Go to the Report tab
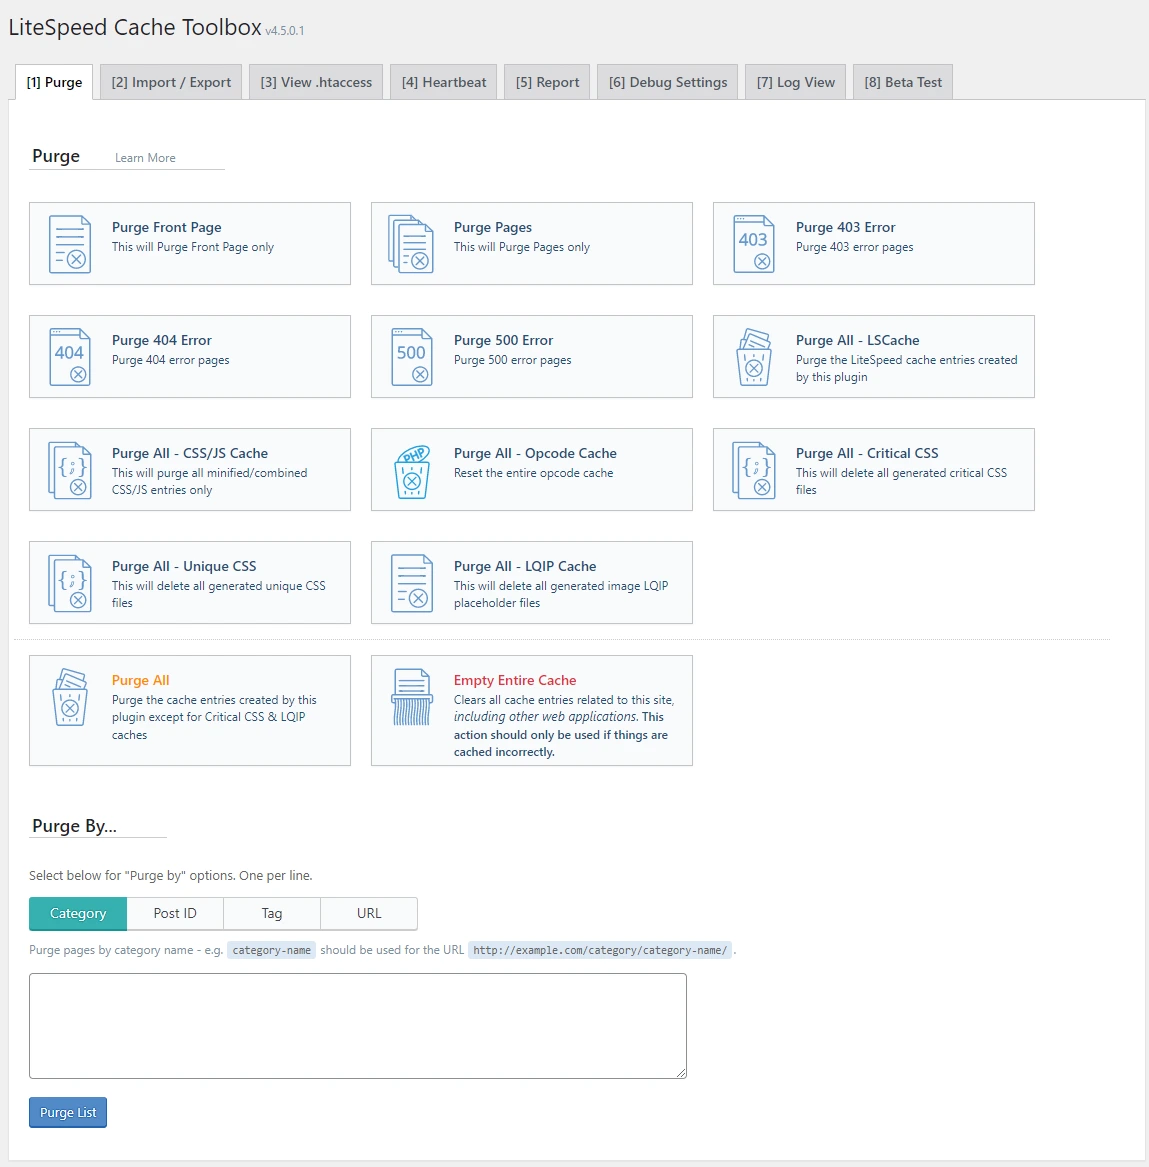Image resolution: width=1149 pixels, height=1167 pixels. point(547,82)
